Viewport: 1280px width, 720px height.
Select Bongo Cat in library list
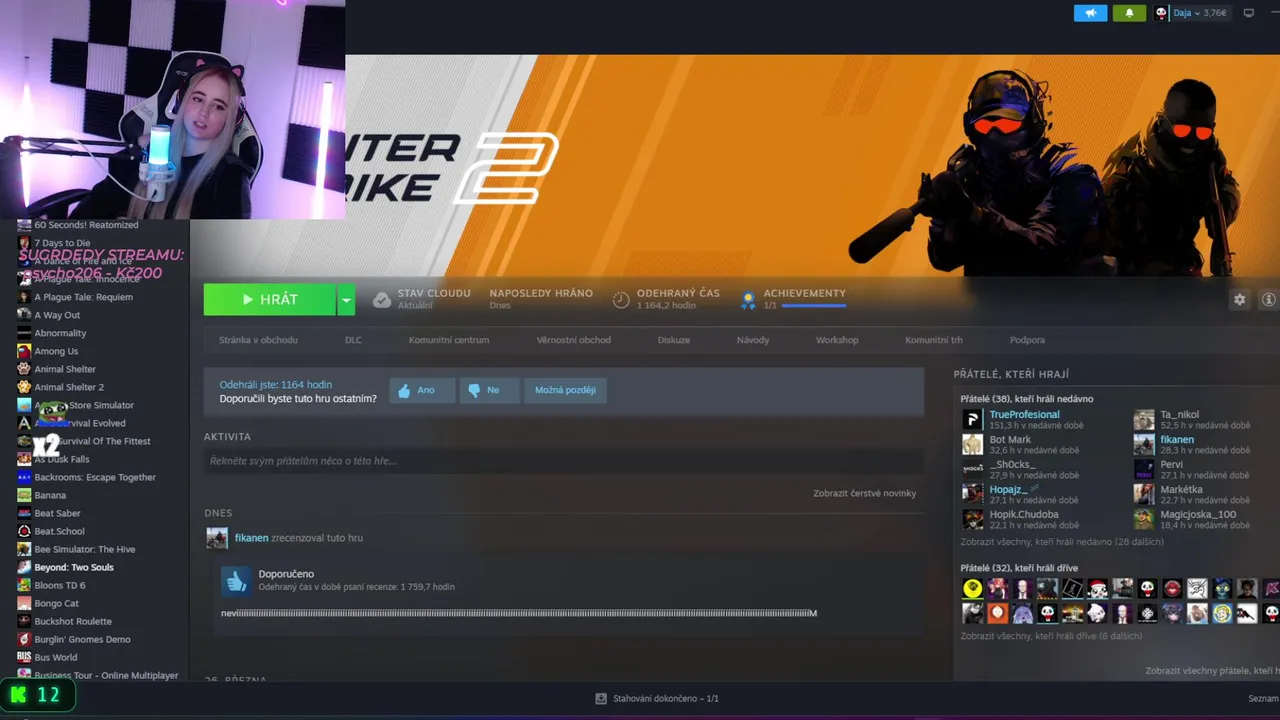tap(56, 603)
